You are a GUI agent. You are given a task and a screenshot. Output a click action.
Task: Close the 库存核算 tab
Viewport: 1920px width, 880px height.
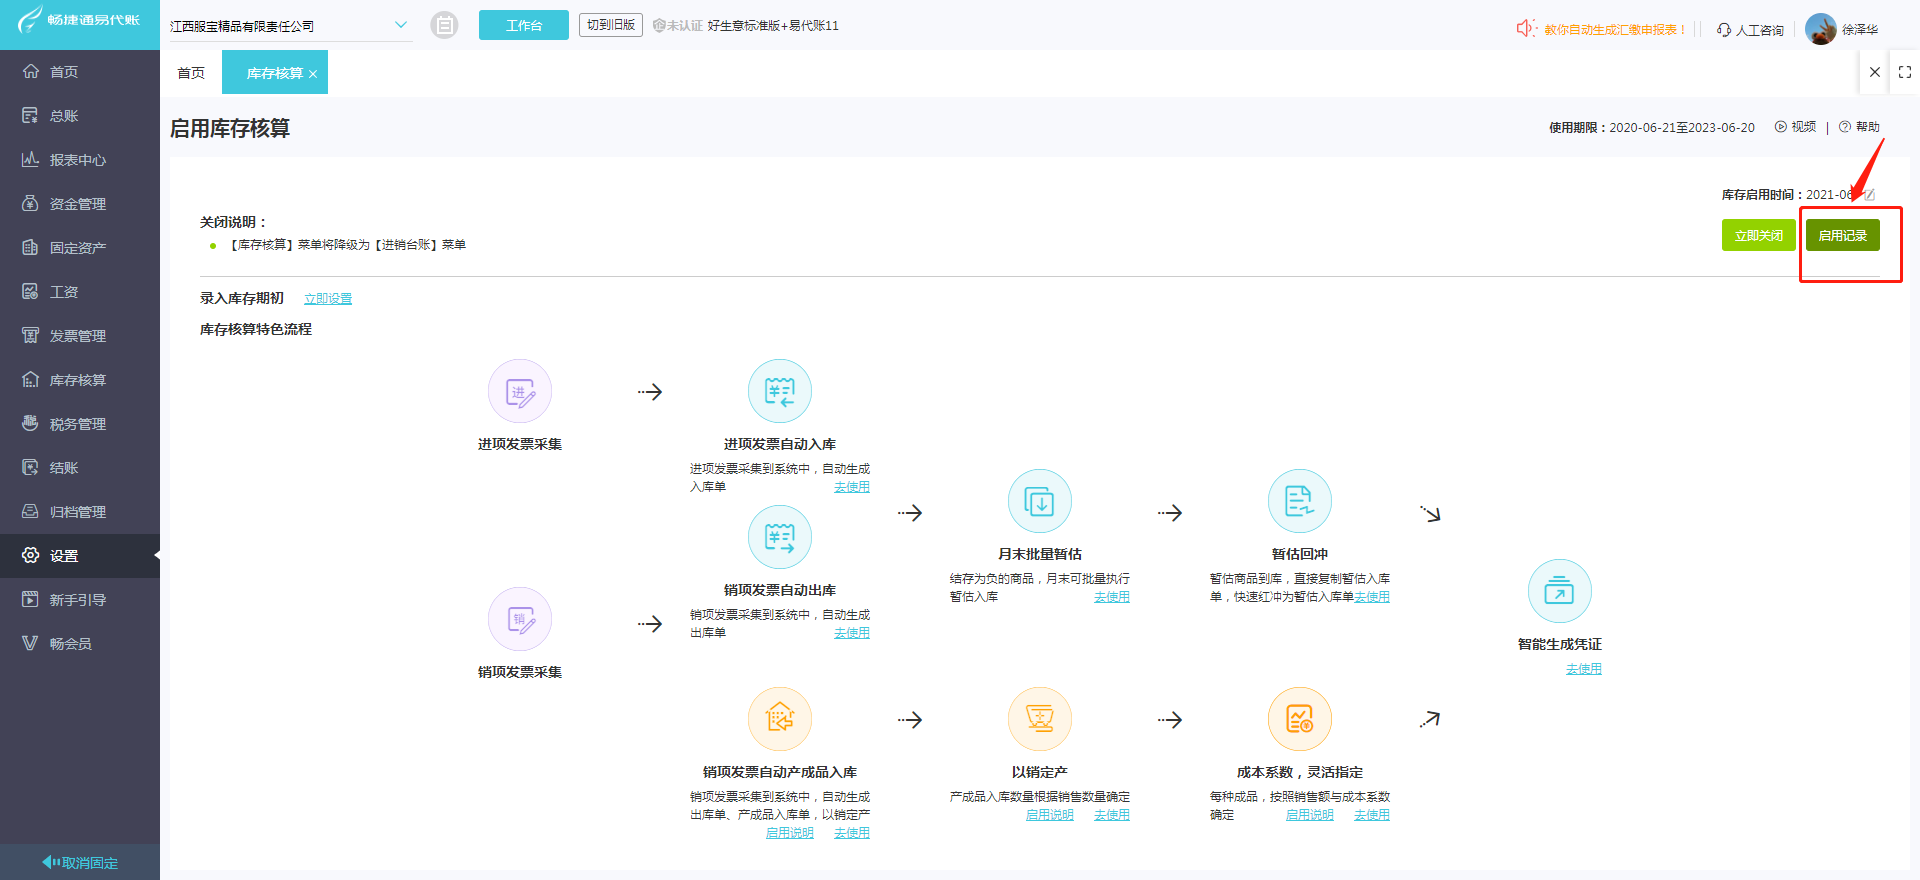313,74
